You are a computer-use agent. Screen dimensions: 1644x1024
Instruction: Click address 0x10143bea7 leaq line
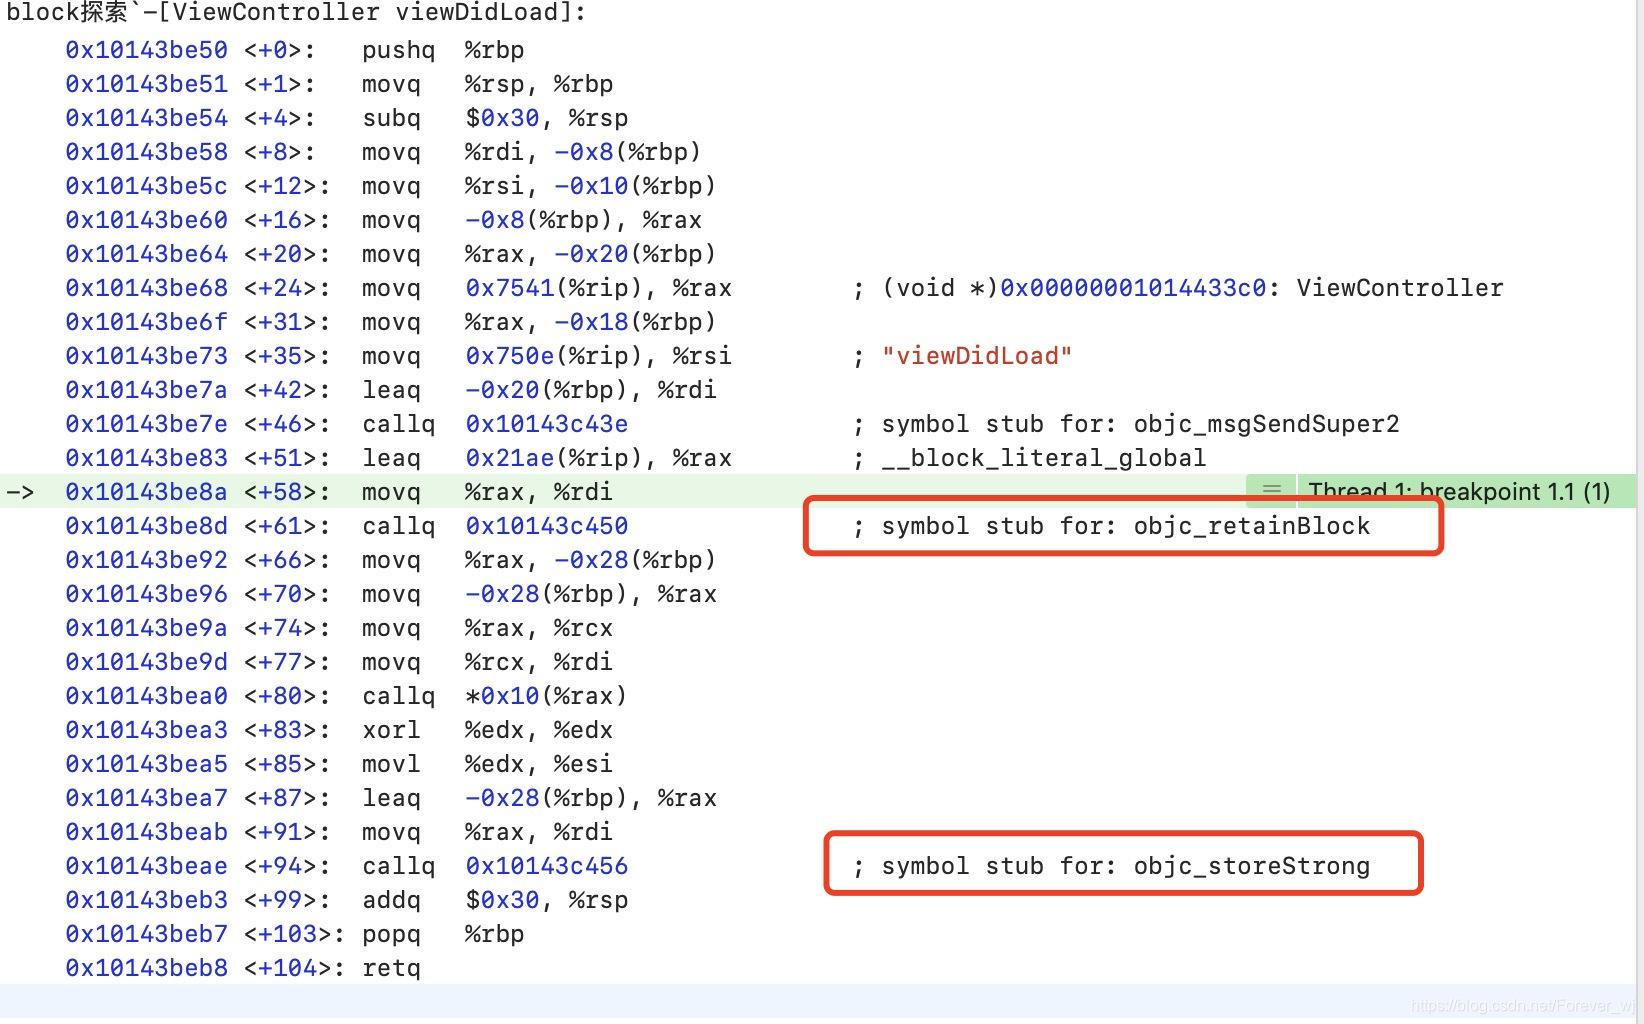click(146, 798)
